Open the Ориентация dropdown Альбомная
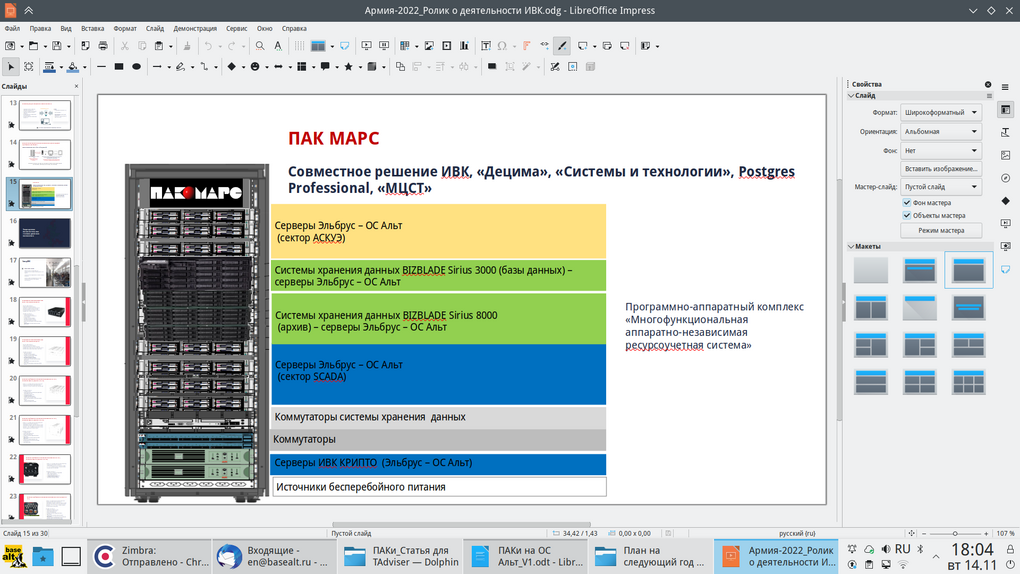Image resolution: width=1020 pixels, height=574 pixels. pos(941,131)
